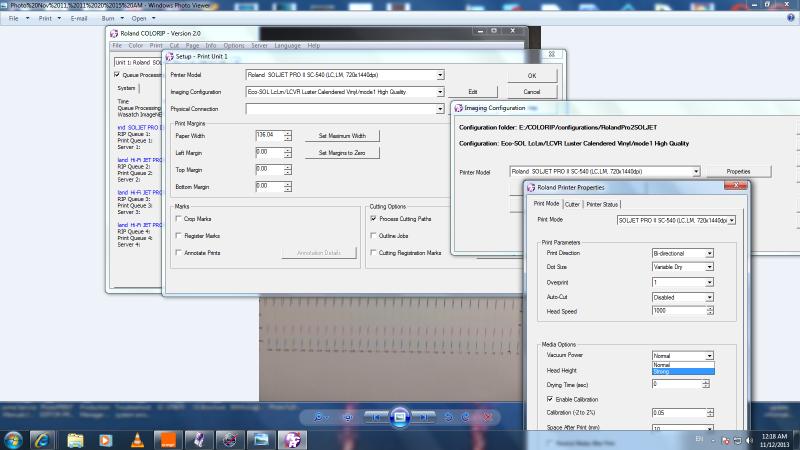Toggle Enable Calibration checkbox

(x=550, y=399)
